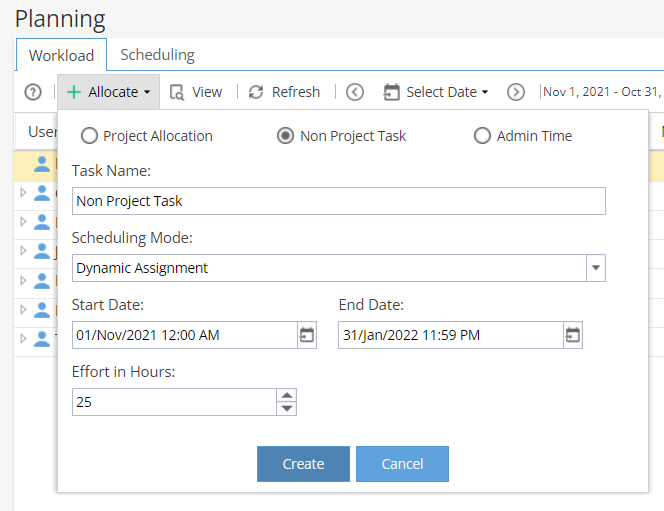Go to next date range arrow
The image size is (664, 511).
(x=516, y=92)
